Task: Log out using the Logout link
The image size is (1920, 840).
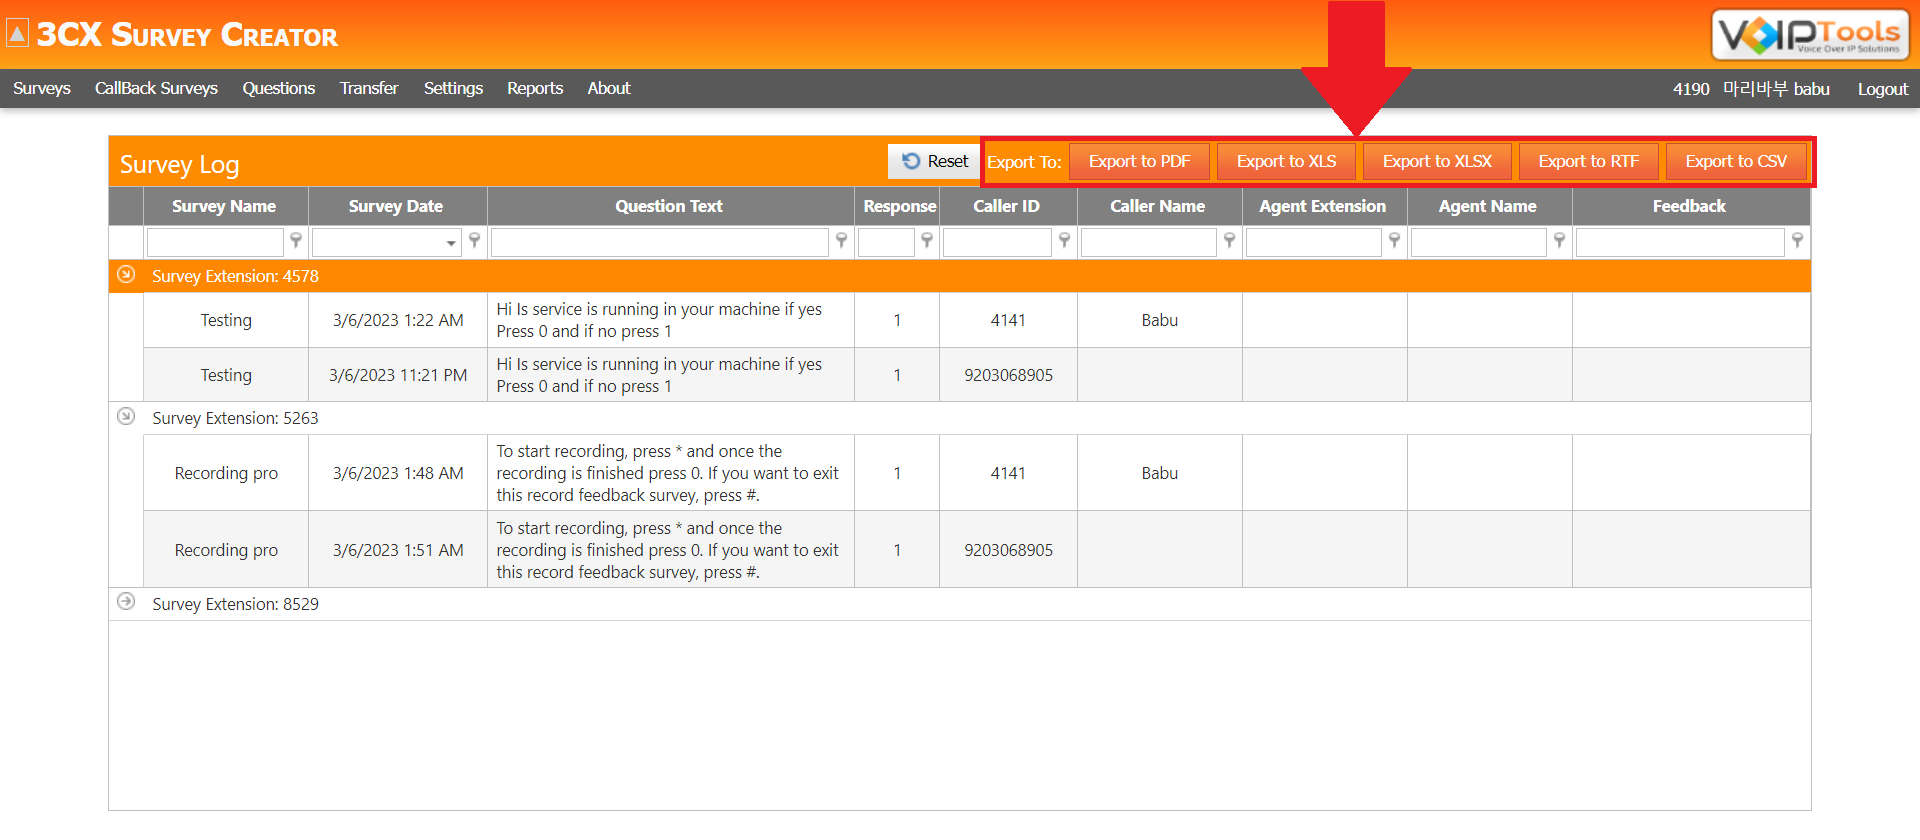Action: pos(1883,89)
